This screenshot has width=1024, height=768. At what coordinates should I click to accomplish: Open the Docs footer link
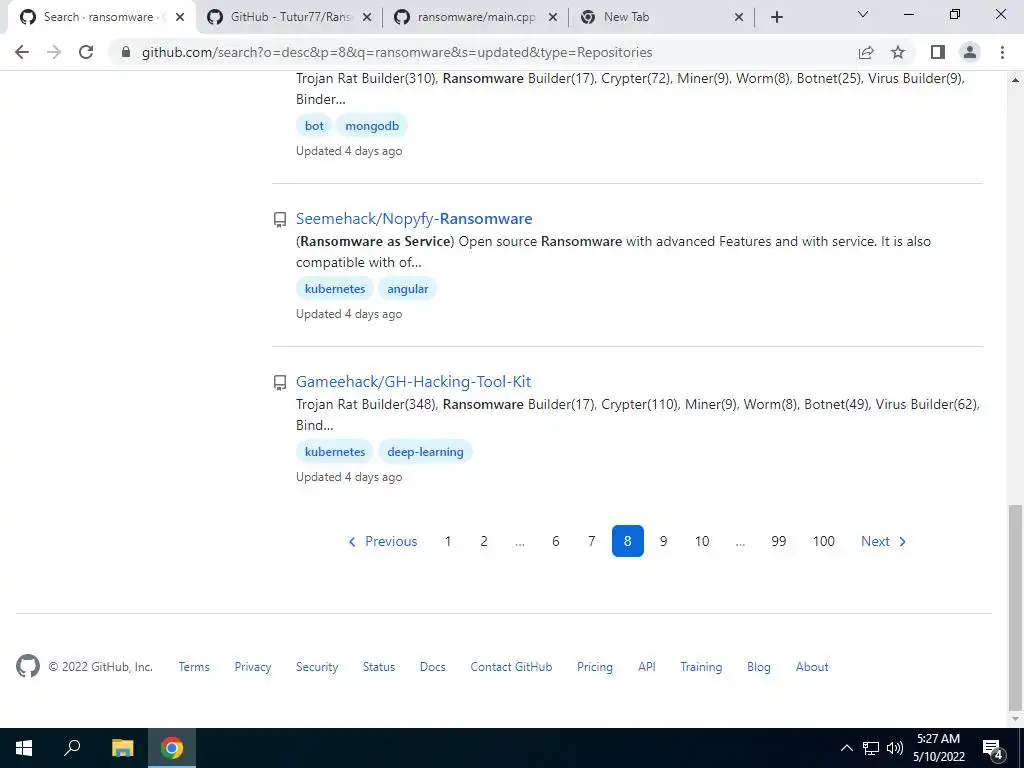pos(432,667)
